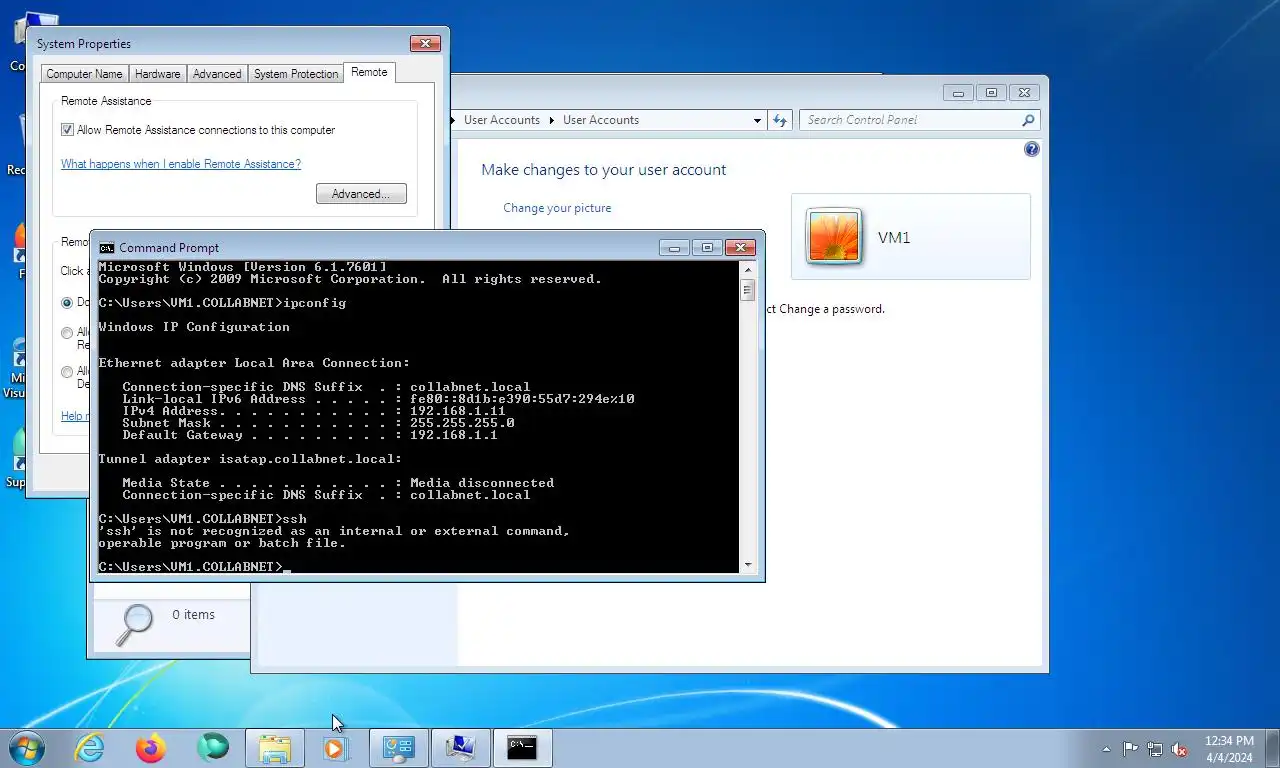Click the Command Prompt taskbar button
This screenshot has width=1280, height=768.
pos(522,748)
